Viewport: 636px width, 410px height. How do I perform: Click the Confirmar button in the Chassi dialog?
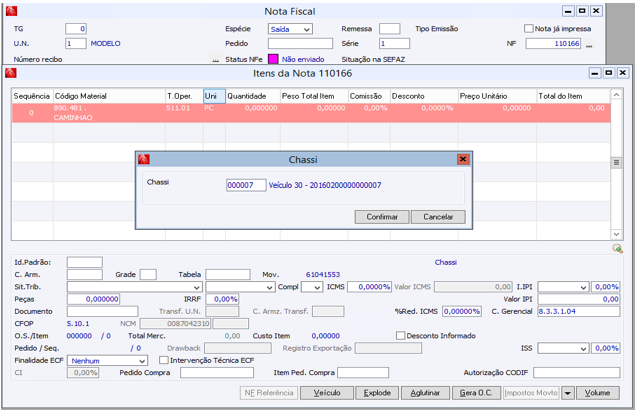[382, 217]
